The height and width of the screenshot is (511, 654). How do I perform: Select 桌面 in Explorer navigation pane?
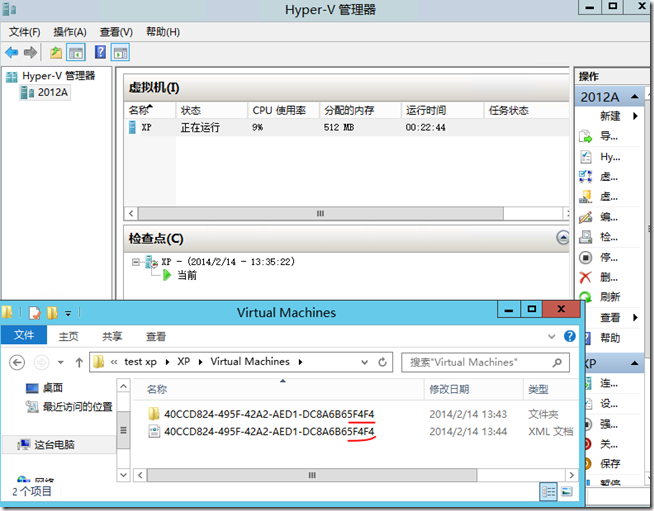[44, 388]
